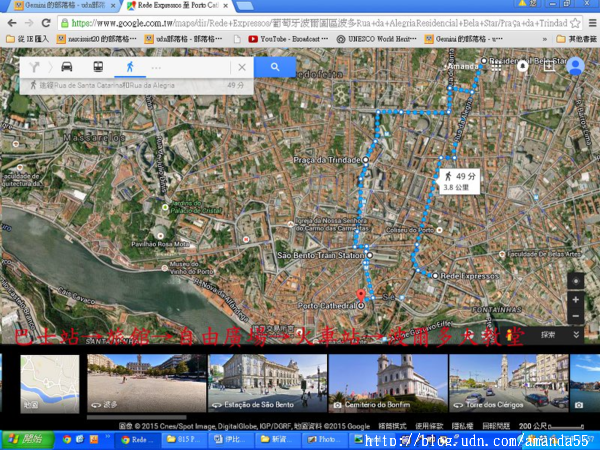Viewport: 600px width, 450px height.
Task: Click the browser forward arrow
Action: 29,23
